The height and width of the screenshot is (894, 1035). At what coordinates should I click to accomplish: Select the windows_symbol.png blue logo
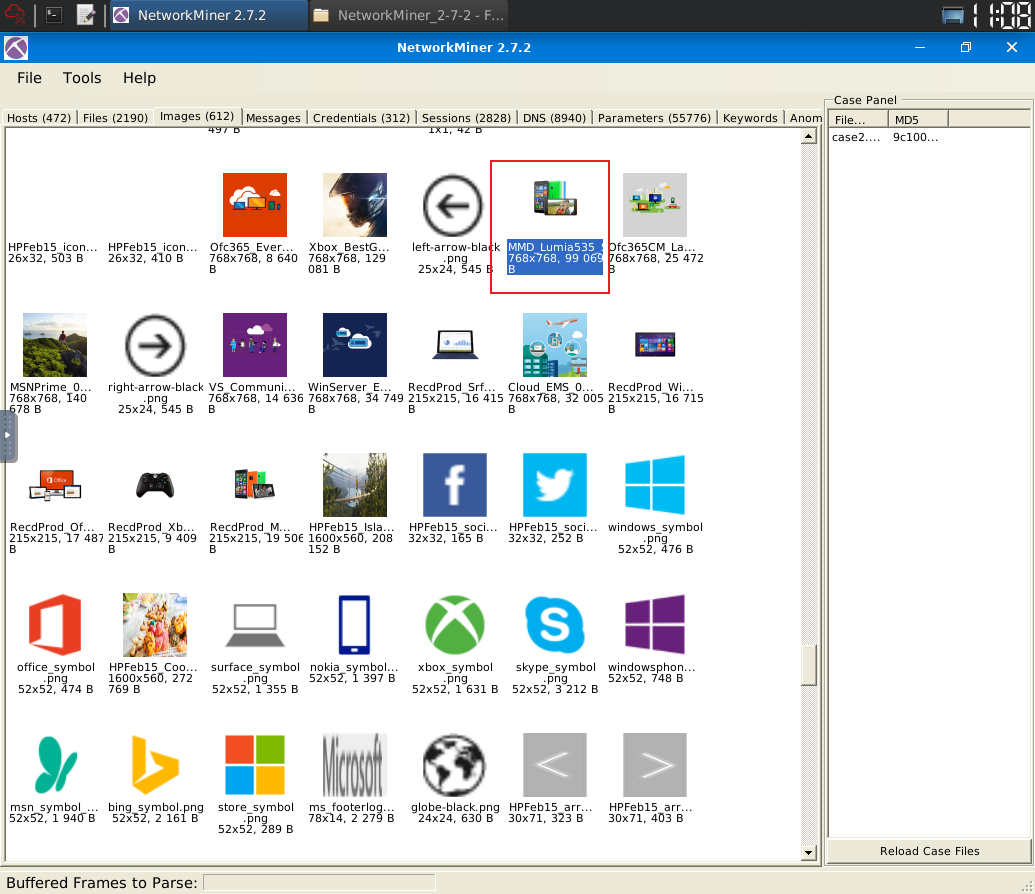(x=655, y=485)
